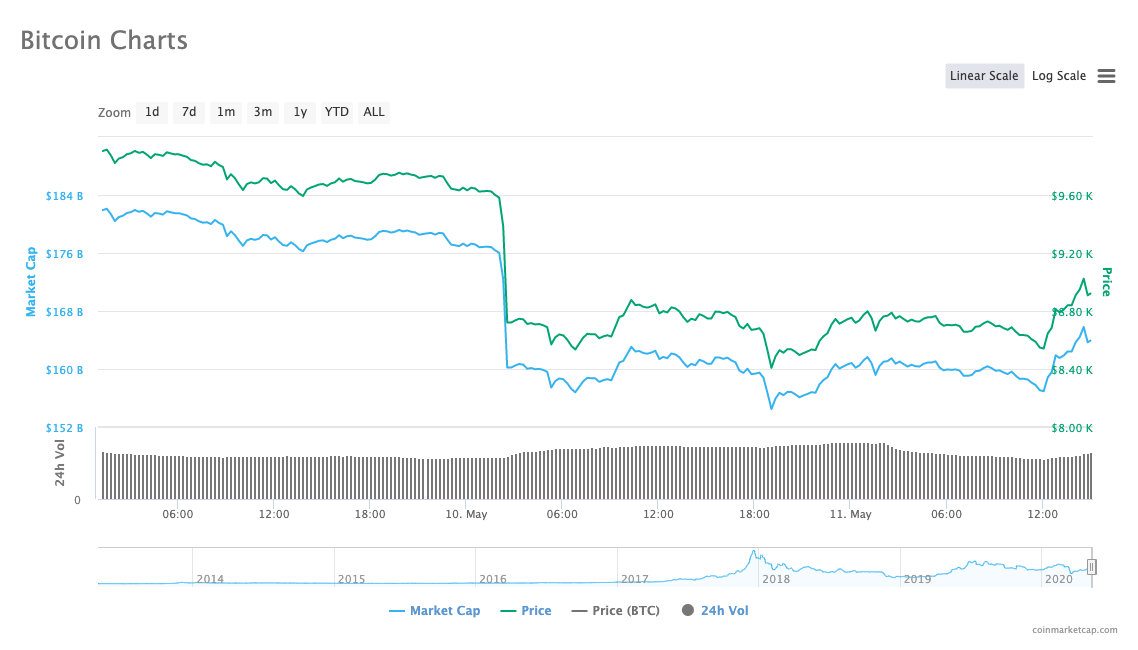Switch to Log Scale

(x=1059, y=75)
